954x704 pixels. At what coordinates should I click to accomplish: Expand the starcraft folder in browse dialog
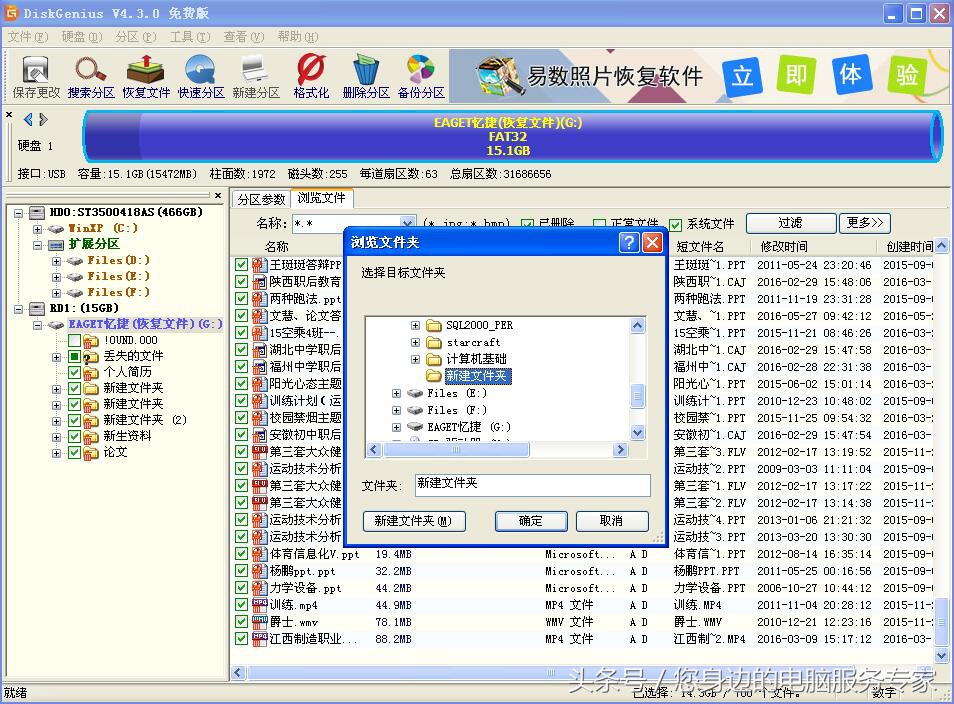coord(416,342)
